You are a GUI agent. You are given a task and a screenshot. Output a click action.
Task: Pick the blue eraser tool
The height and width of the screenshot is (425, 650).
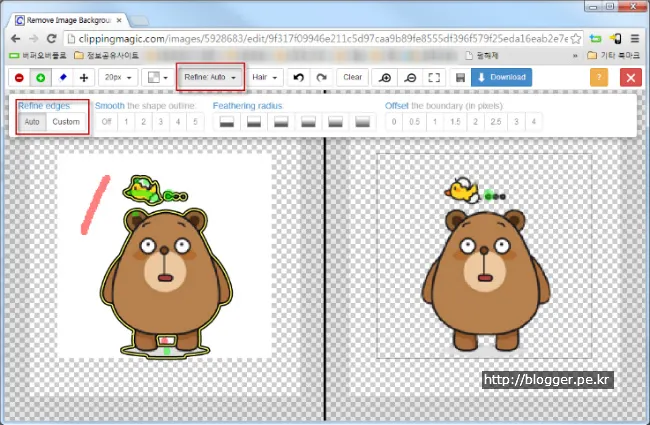pyautogui.click(x=62, y=77)
